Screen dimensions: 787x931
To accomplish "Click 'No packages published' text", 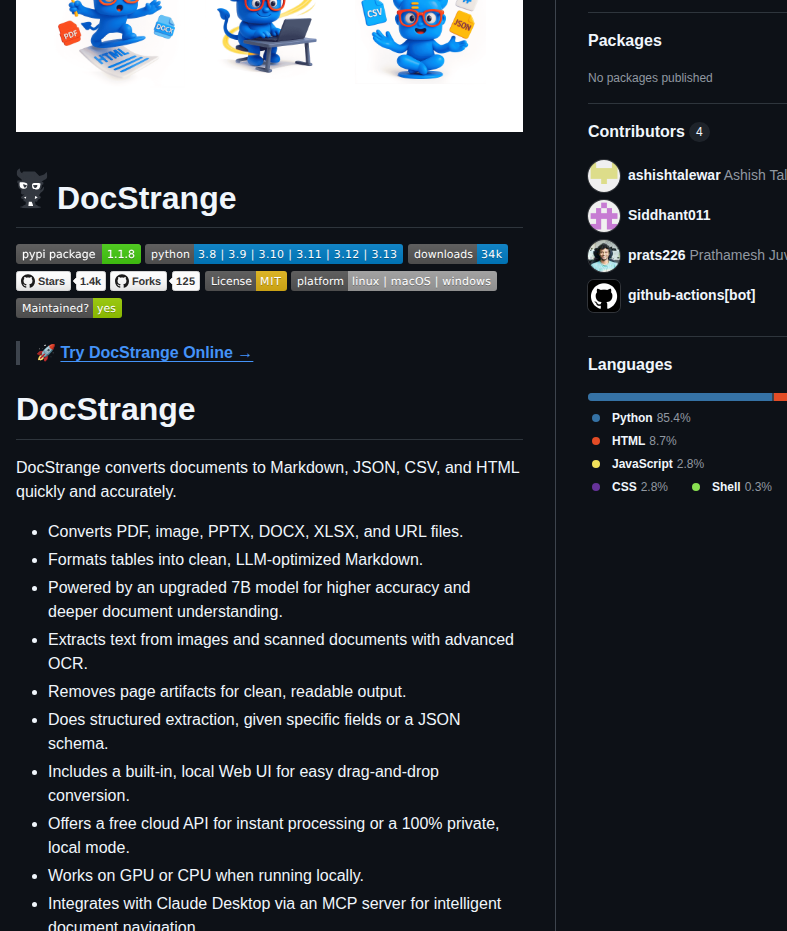I will point(650,78).
